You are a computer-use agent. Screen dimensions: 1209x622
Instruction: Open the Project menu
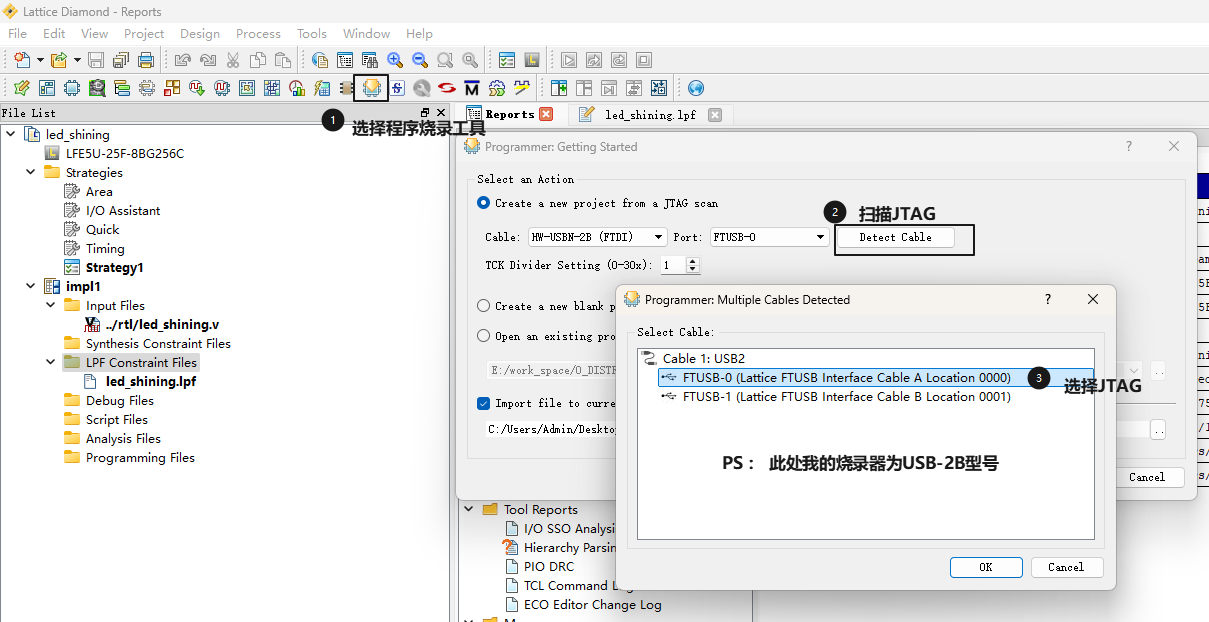click(144, 33)
